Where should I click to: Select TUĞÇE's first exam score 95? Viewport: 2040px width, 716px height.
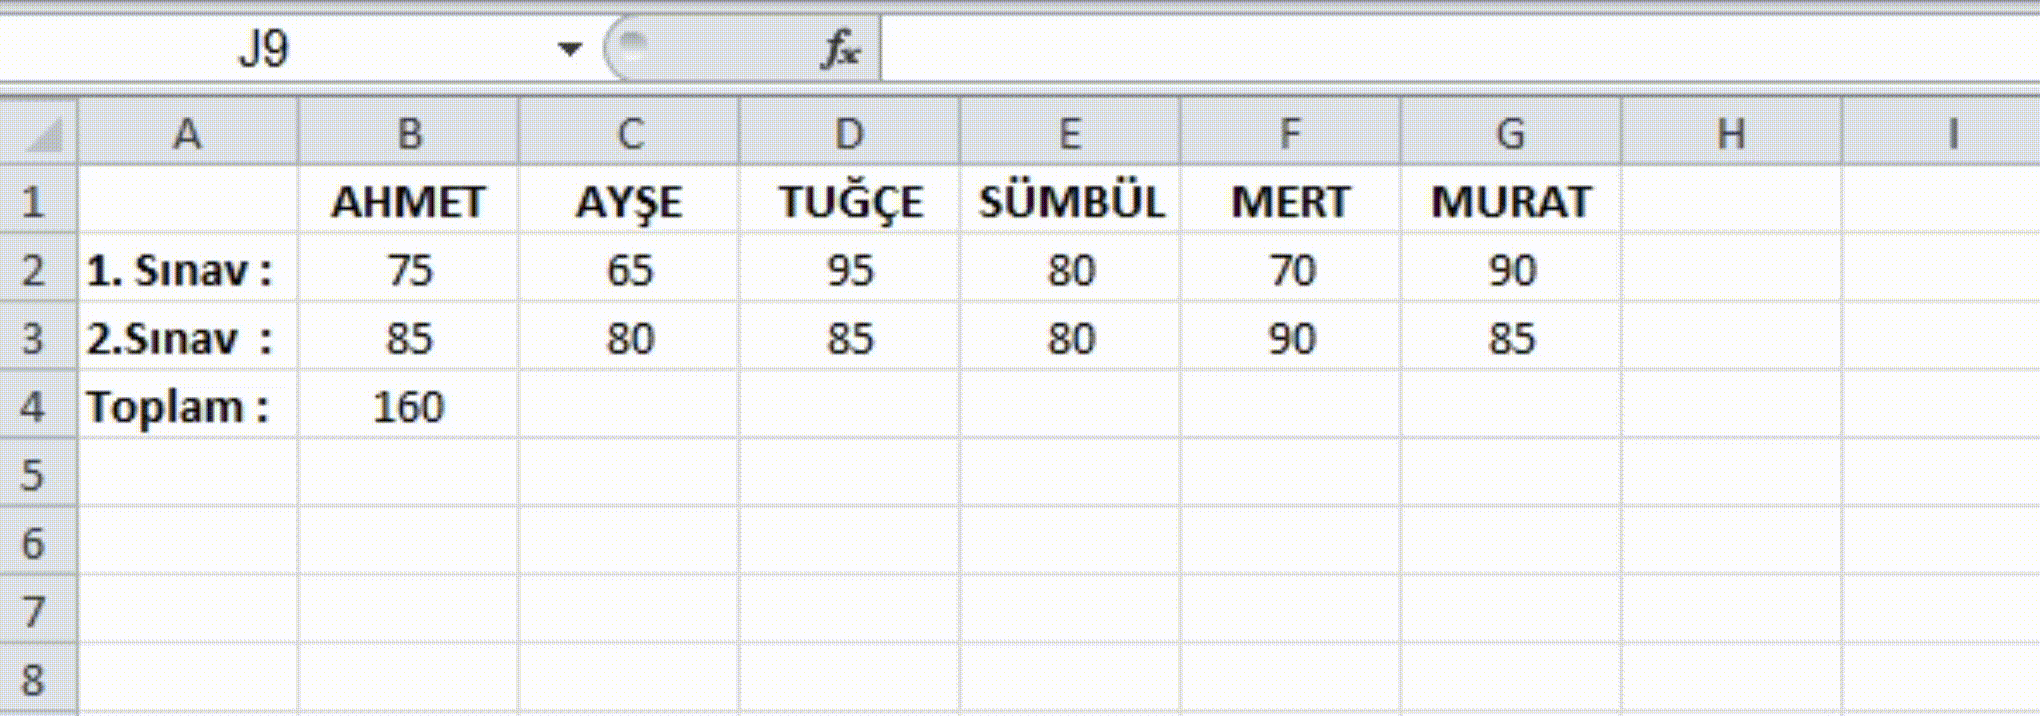tap(849, 271)
